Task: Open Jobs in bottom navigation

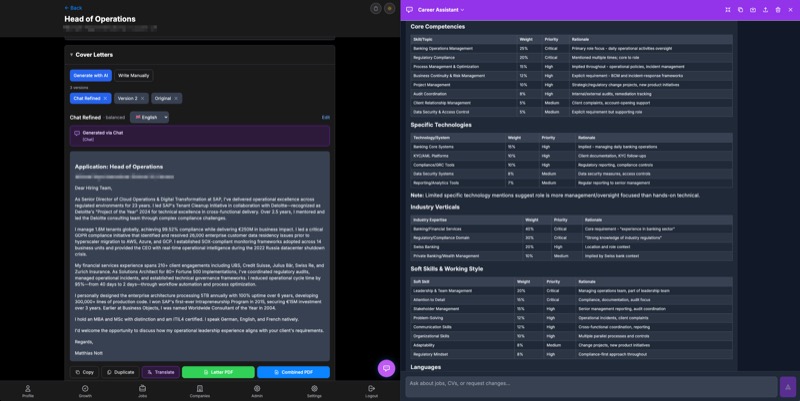Action: click(142, 391)
